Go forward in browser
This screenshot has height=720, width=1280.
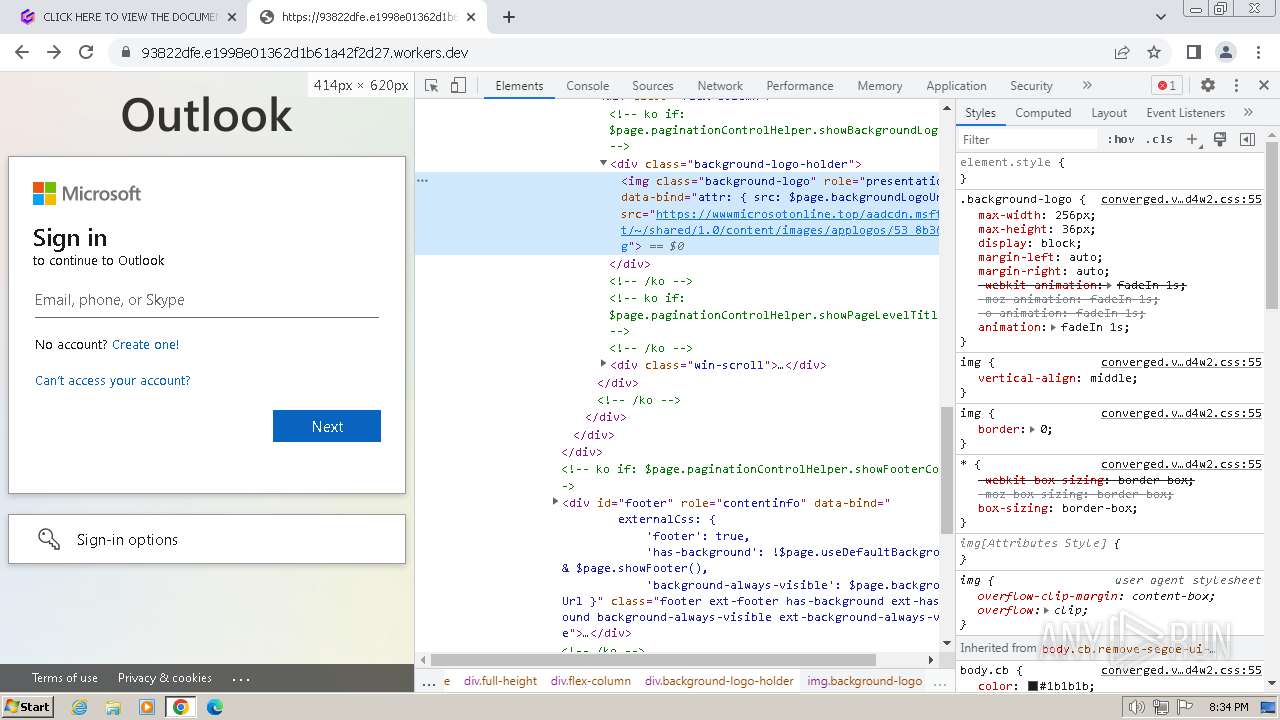54,52
